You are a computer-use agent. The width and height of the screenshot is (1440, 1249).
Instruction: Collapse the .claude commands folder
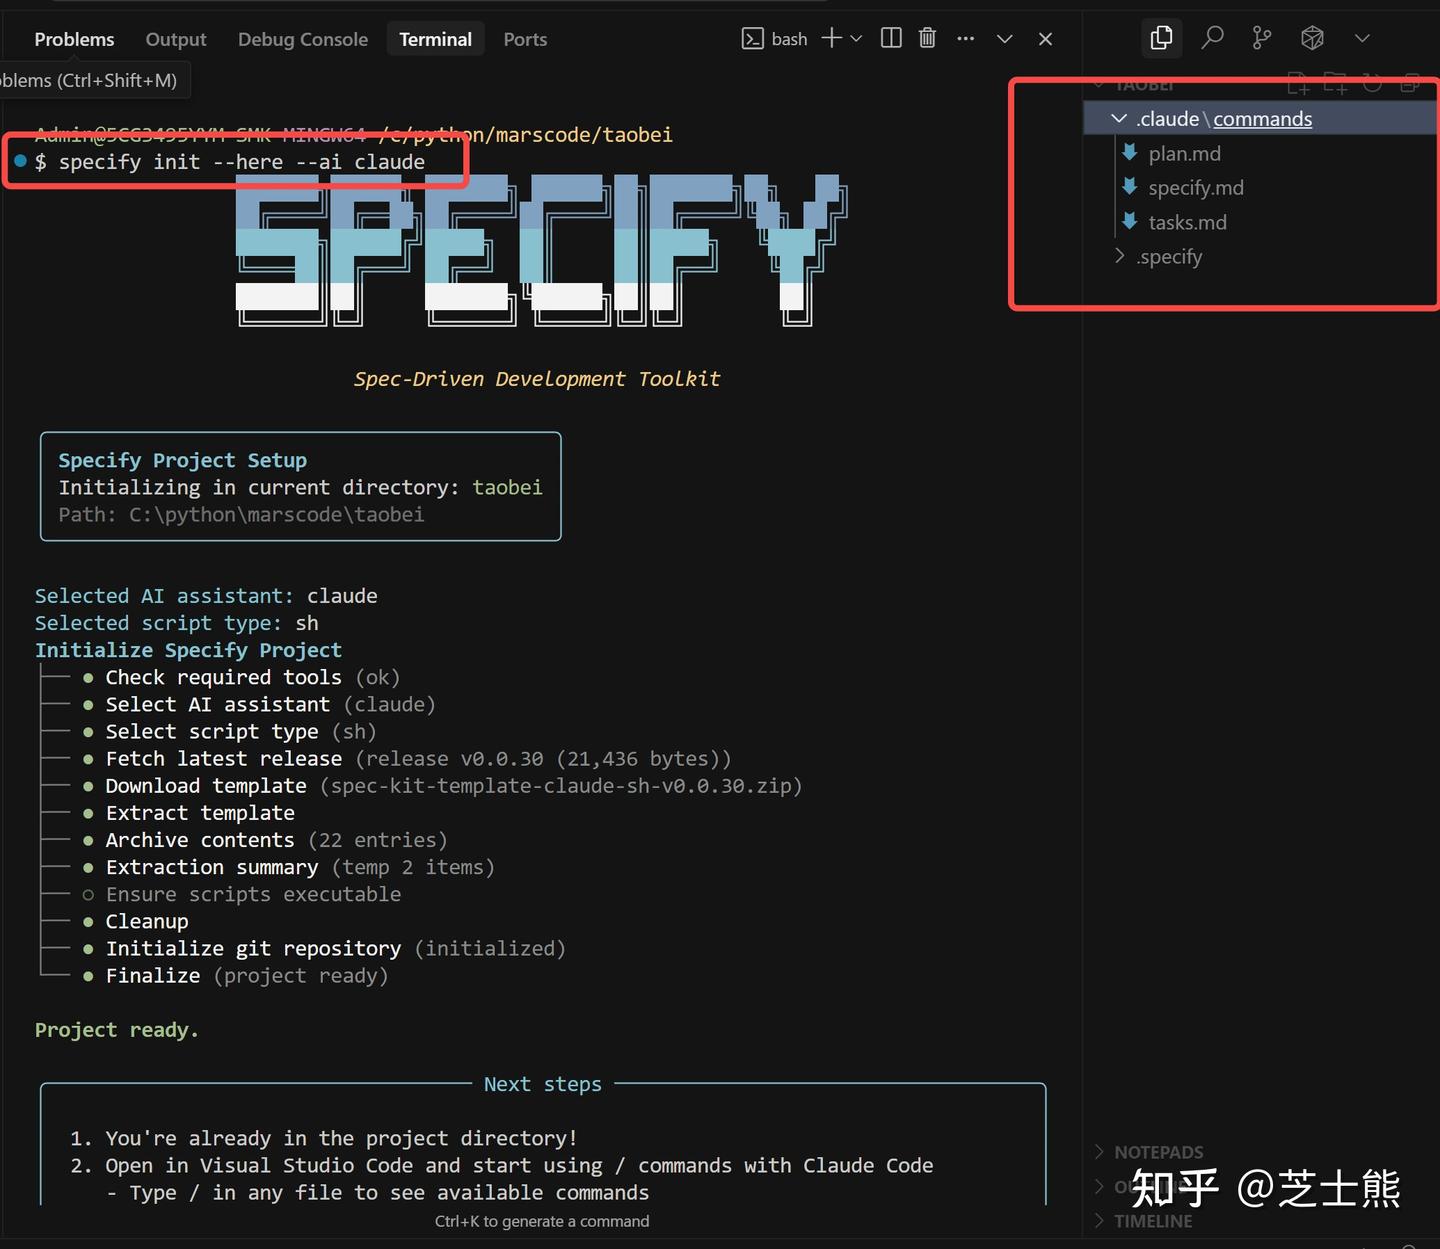(1118, 118)
